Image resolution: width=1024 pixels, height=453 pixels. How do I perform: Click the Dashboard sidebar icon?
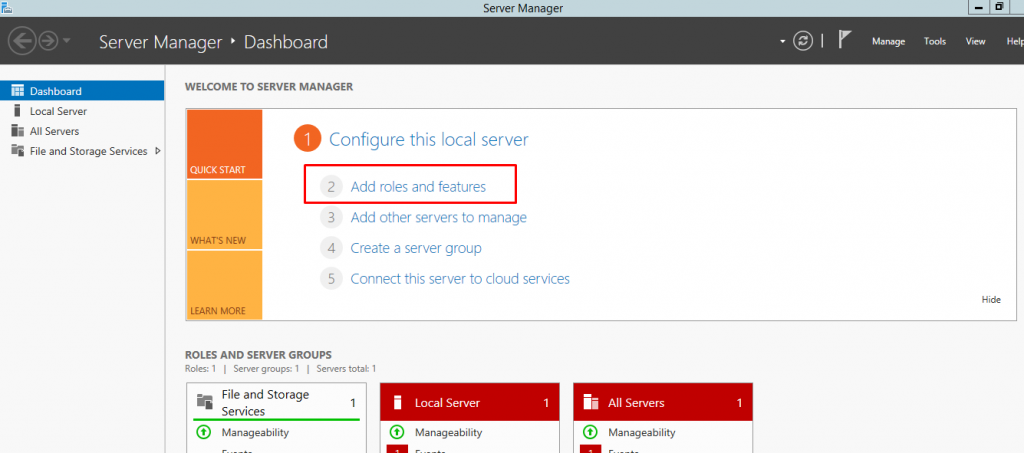(18, 91)
